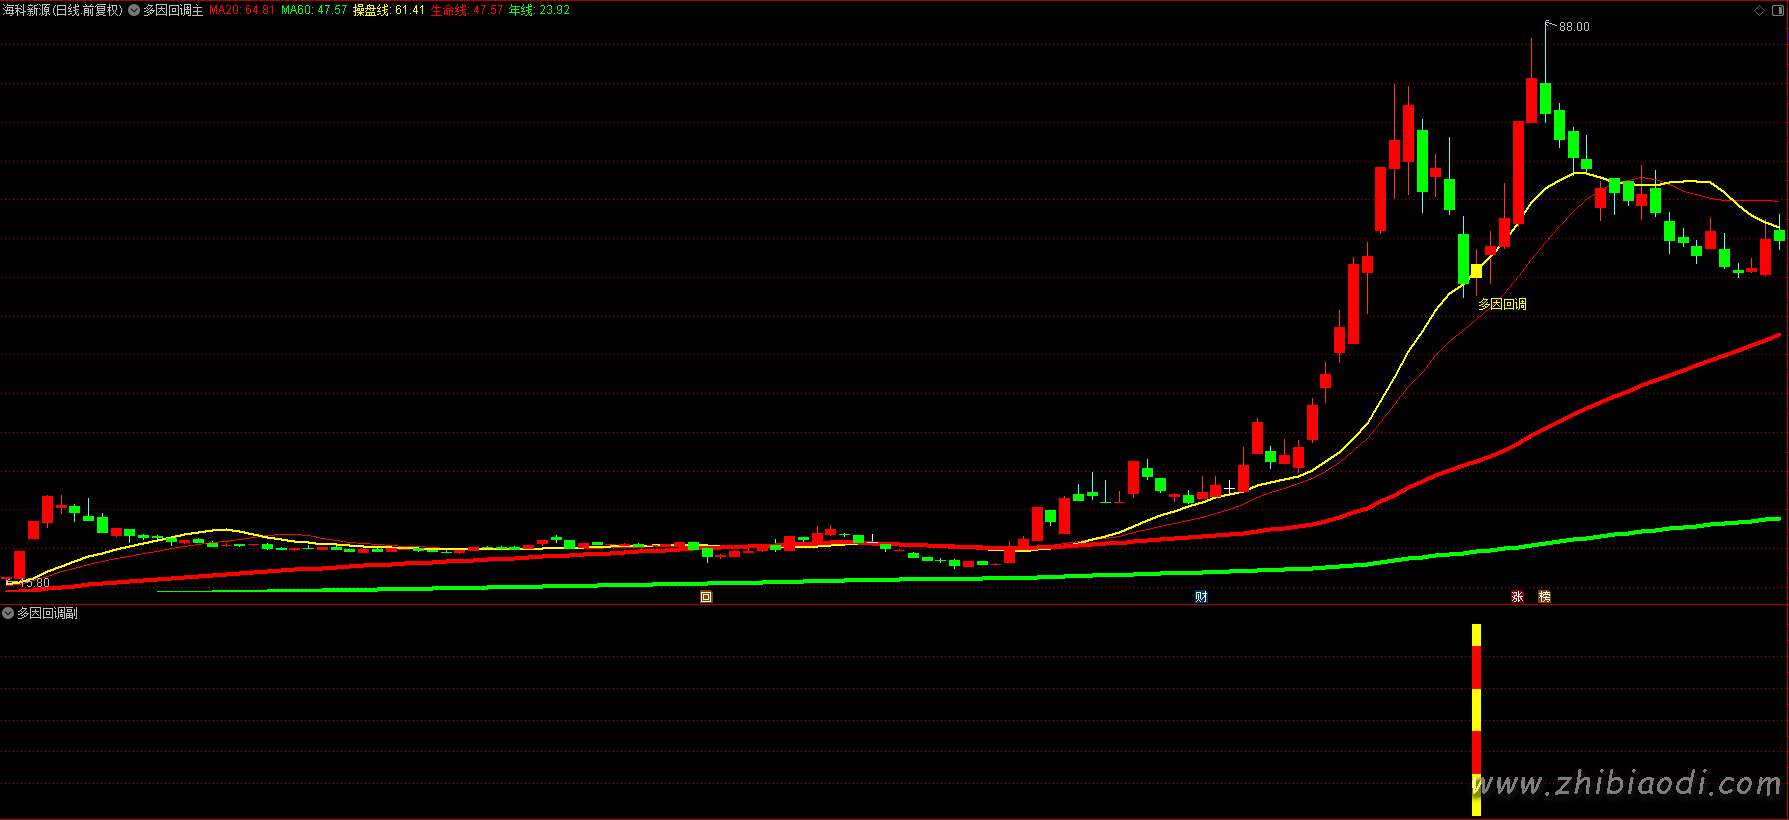Image resolution: width=1789 pixels, height=820 pixels.
Task: Click the 15.80 low price marker
Action: pos(30,582)
